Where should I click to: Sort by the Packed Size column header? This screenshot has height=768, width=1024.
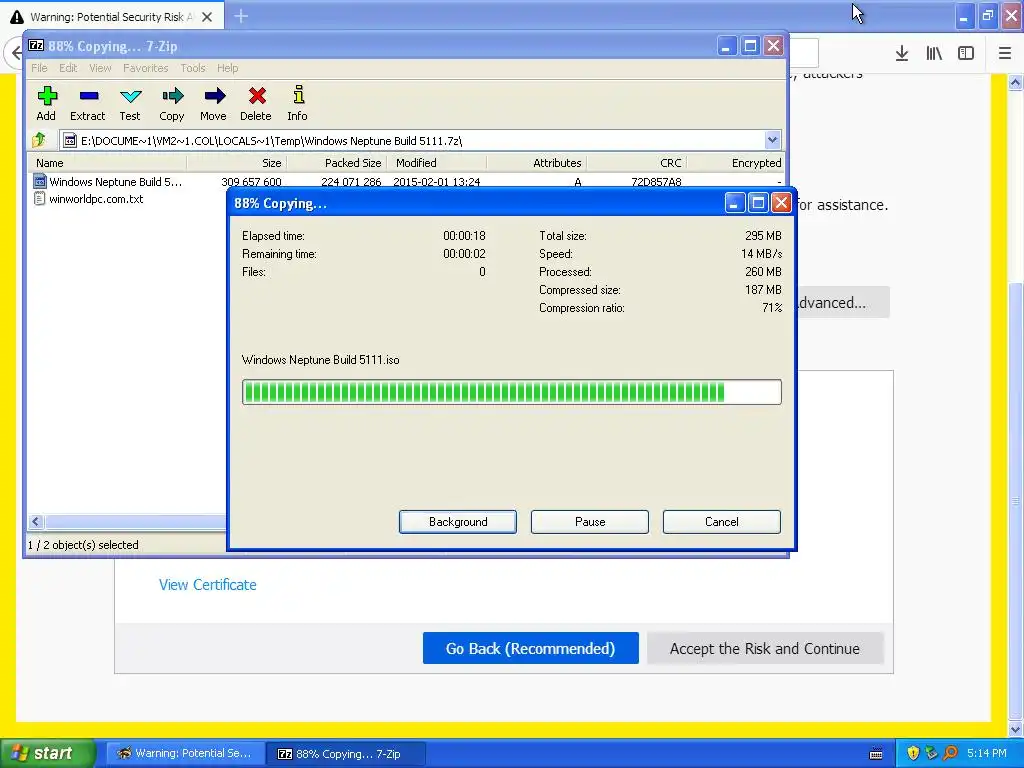click(x=336, y=163)
